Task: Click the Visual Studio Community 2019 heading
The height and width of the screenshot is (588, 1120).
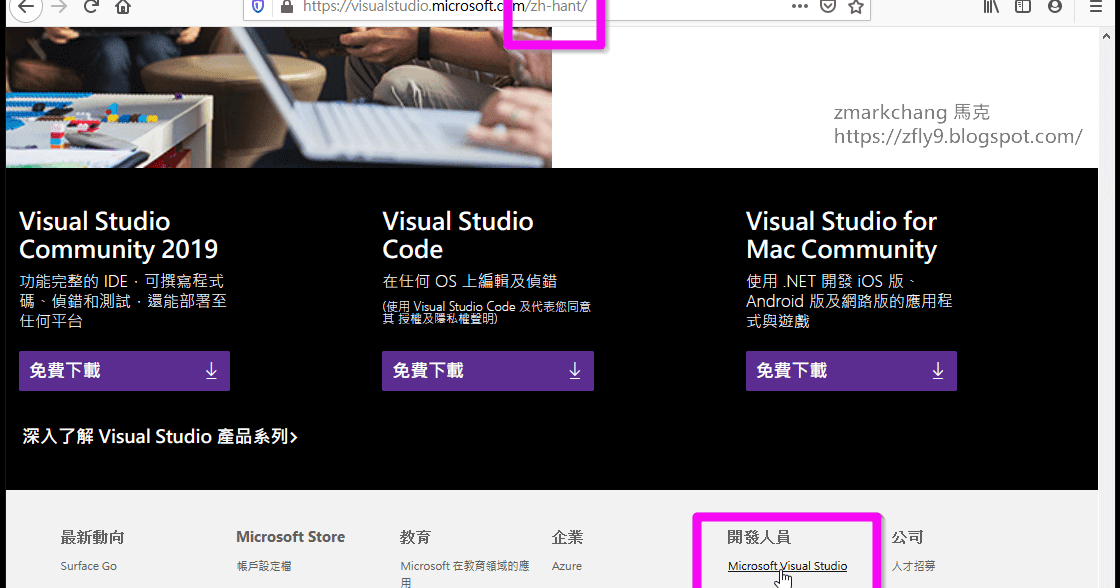Action: pyautogui.click(x=119, y=235)
